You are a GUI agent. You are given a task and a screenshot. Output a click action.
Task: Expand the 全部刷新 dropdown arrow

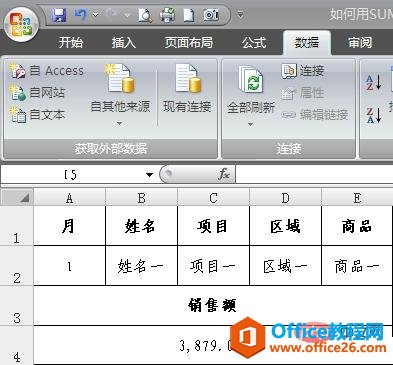pos(250,124)
